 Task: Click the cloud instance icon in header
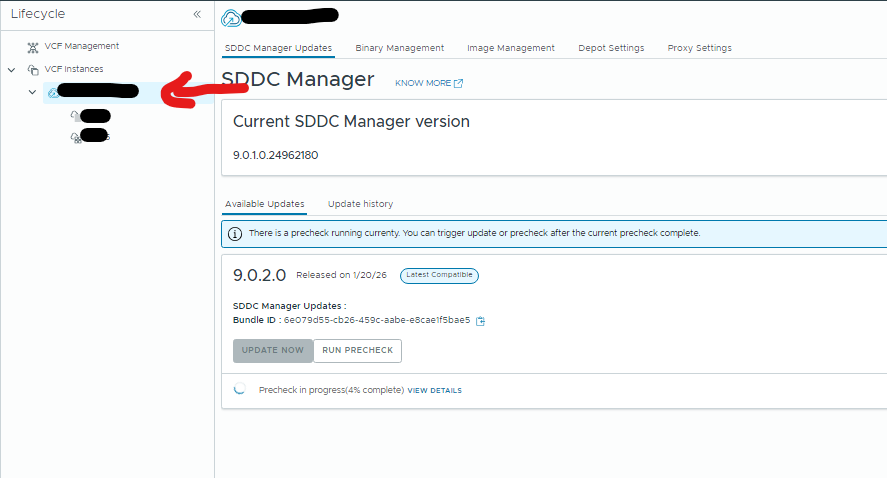point(231,18)
